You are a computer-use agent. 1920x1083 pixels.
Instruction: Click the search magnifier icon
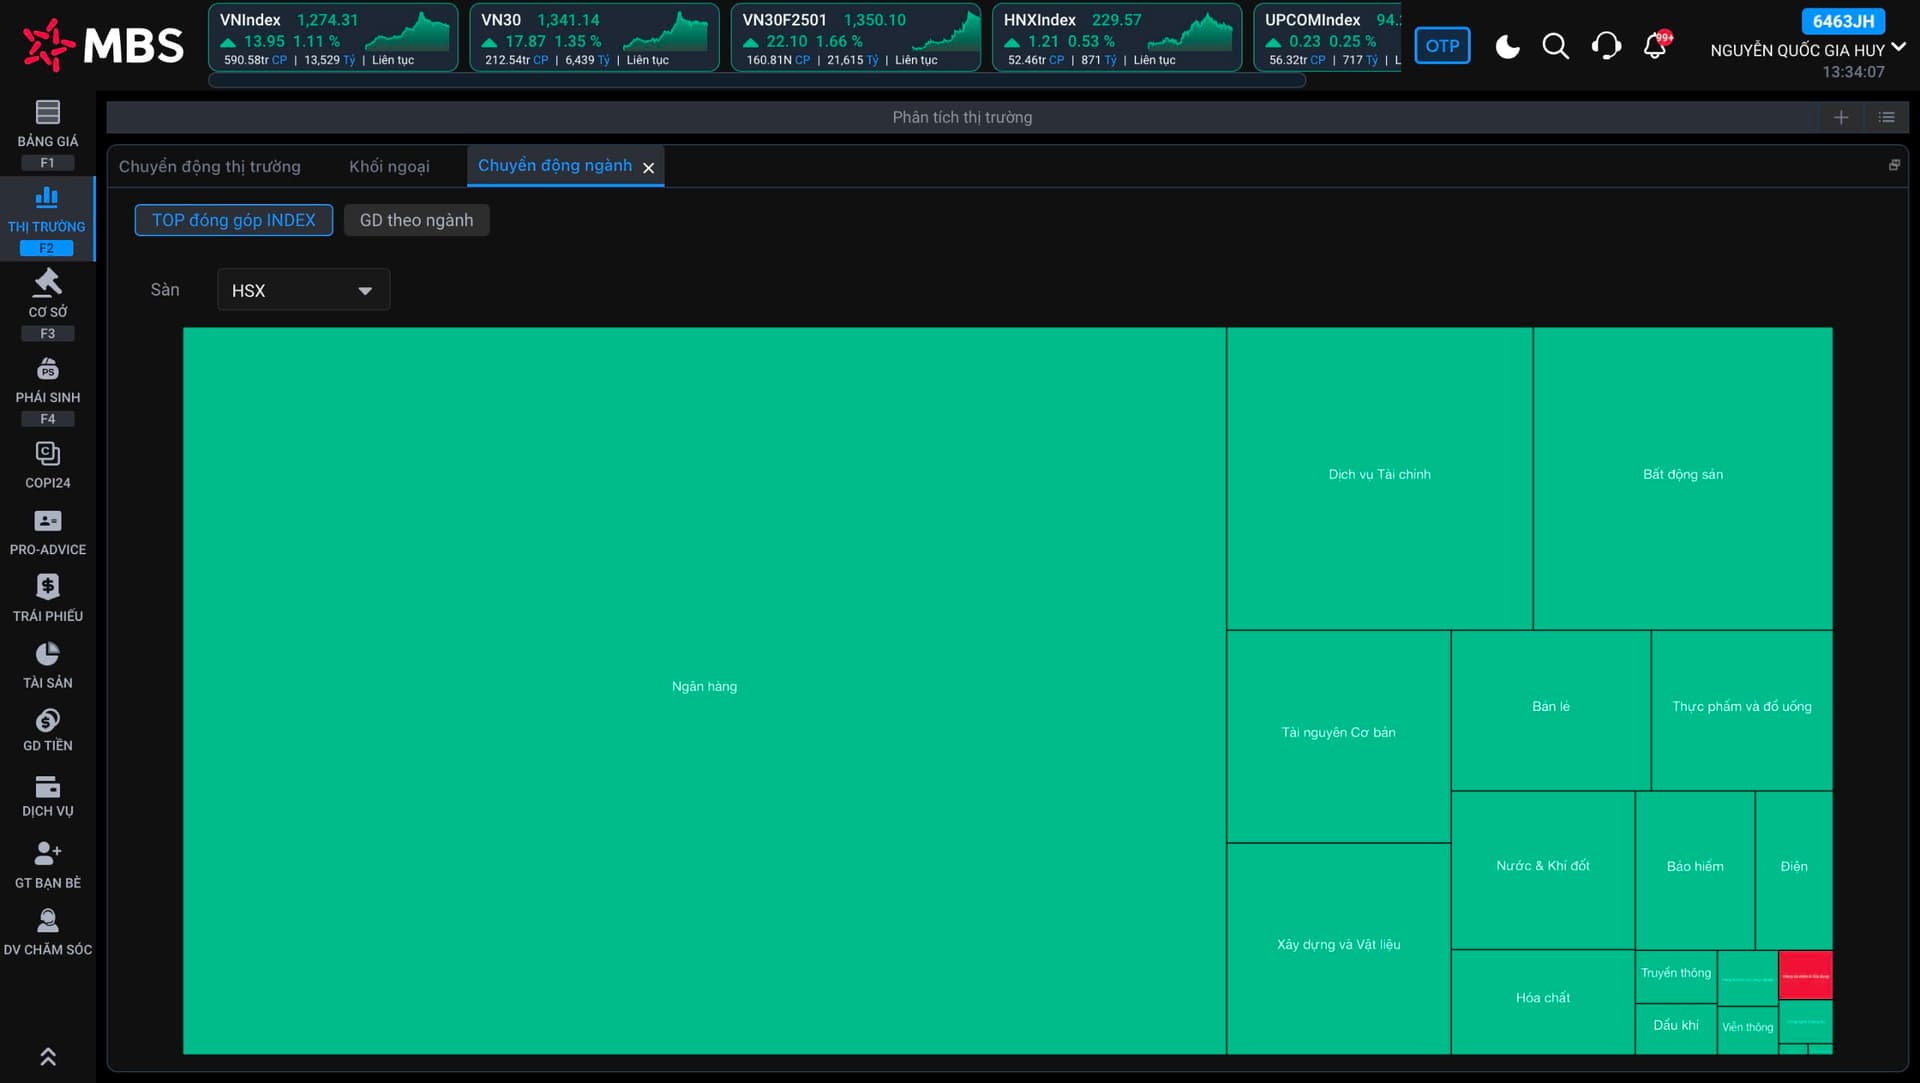(1555, 46)
